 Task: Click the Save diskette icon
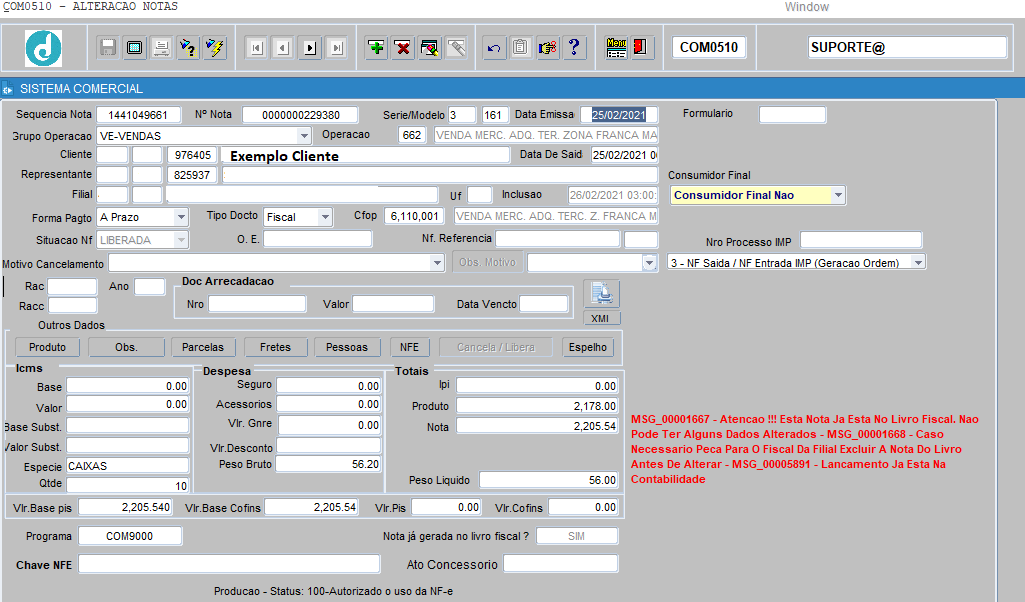click(x=108, y=48)
